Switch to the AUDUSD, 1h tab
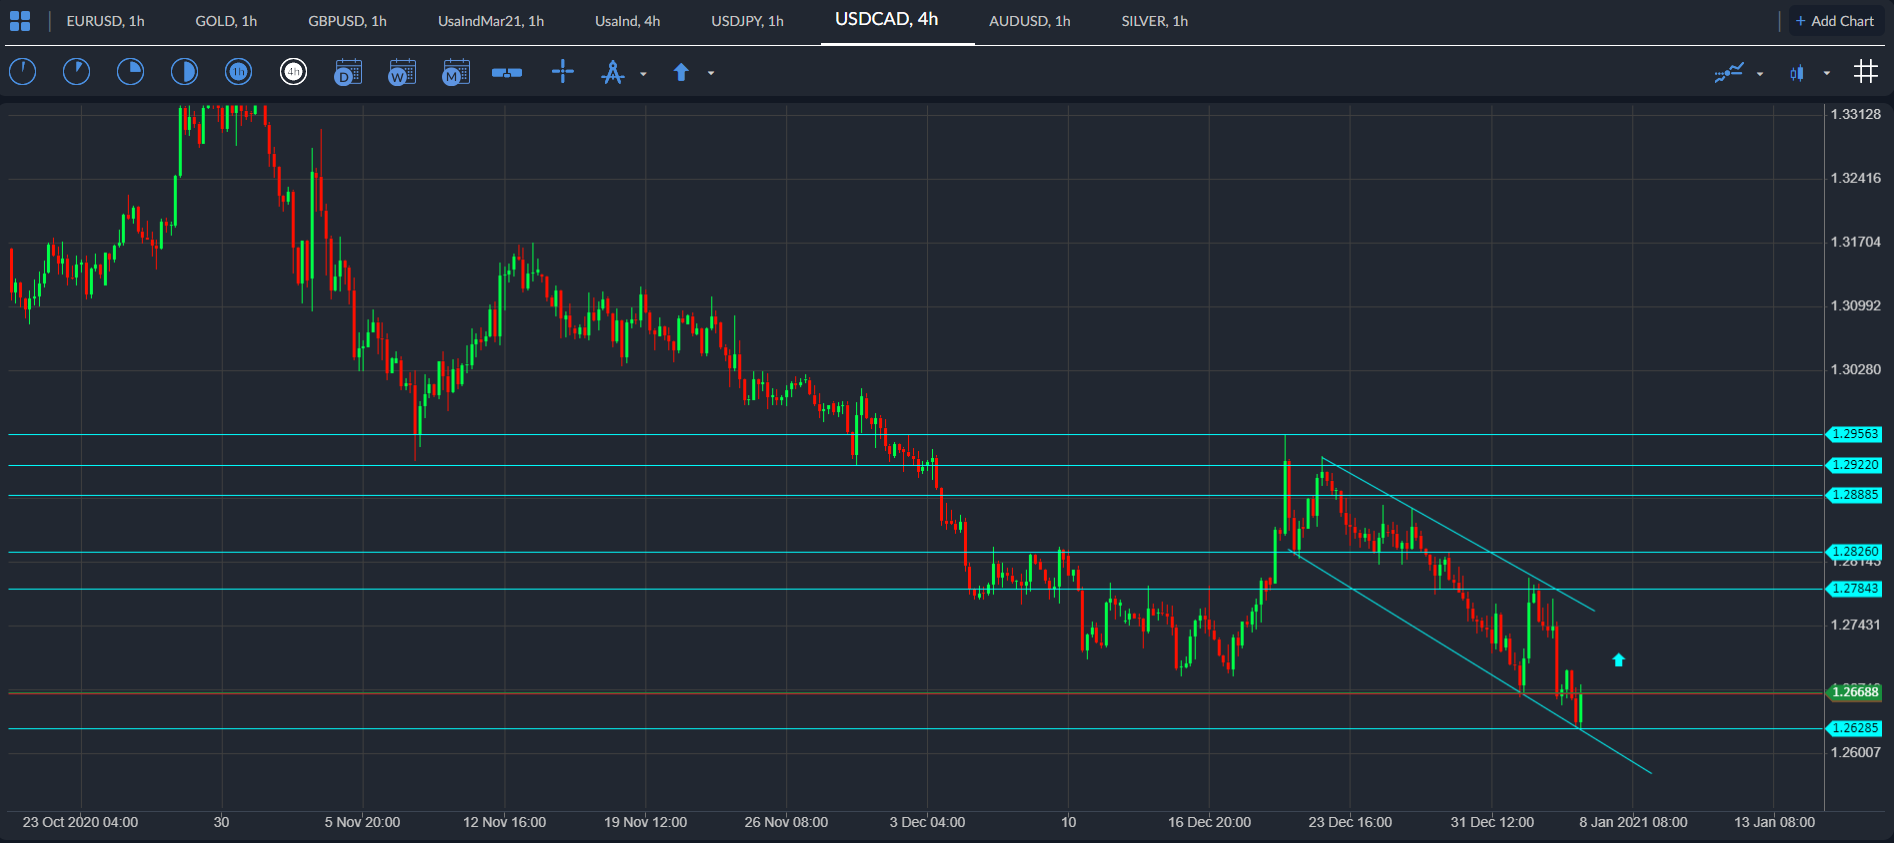This screenshot has width=1894, height=843. [x=1029, y=21]
